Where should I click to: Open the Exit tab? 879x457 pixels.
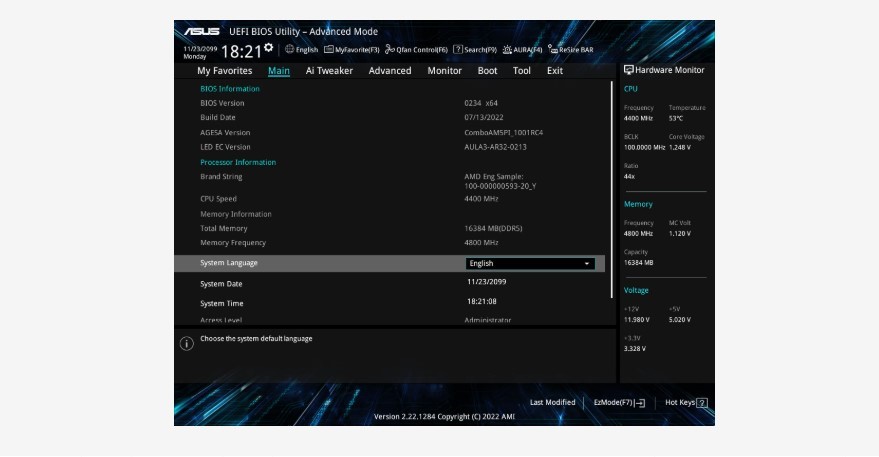click(555, 71)
